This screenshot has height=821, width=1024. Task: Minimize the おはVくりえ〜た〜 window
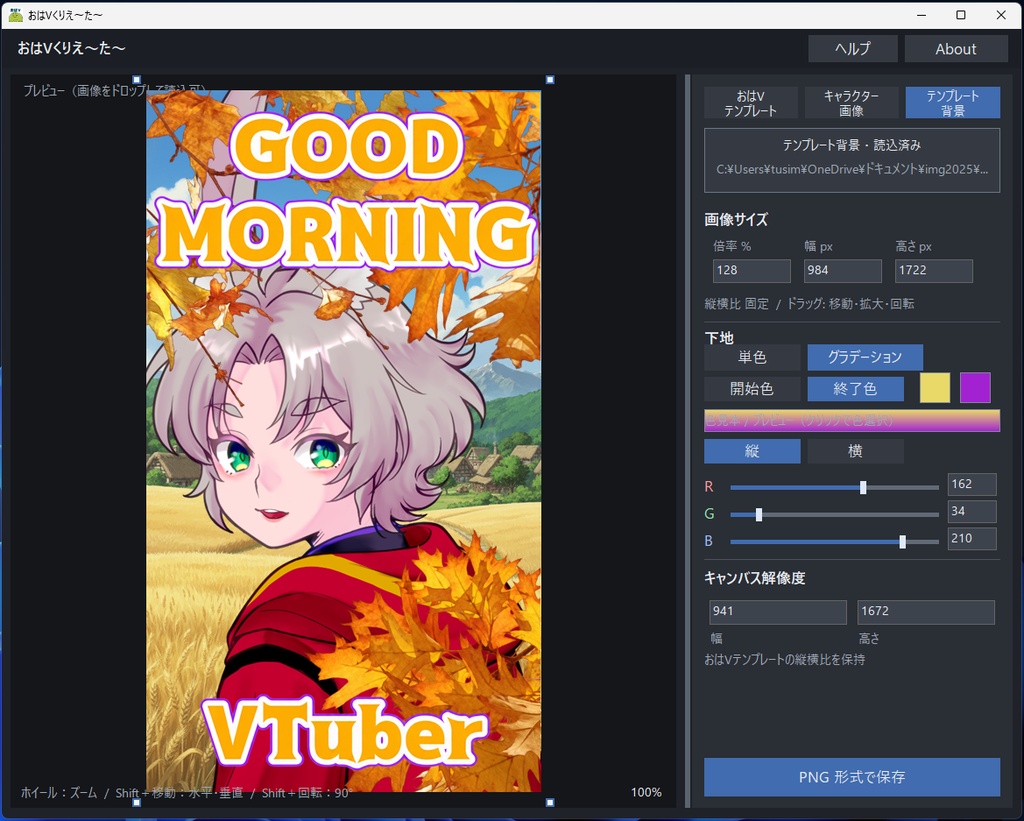921,15
